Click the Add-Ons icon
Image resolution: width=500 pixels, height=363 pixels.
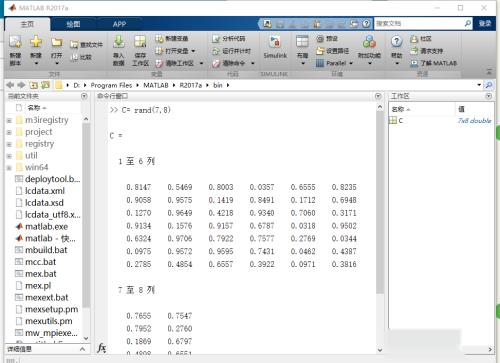[x=369, y=42]
